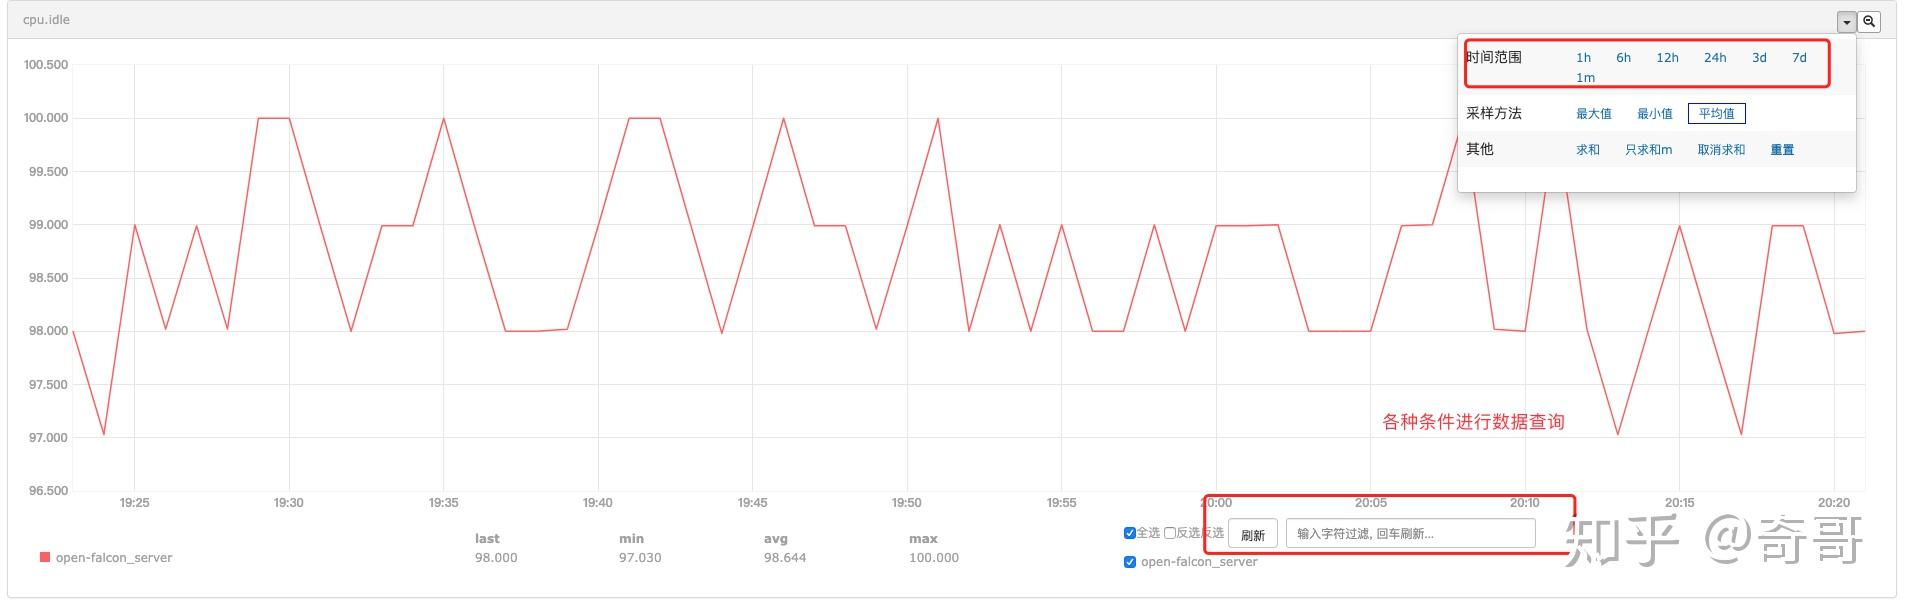Click the 重置 reset link
This screenshot has width=1912, height=616.
tap(1782, 150)
